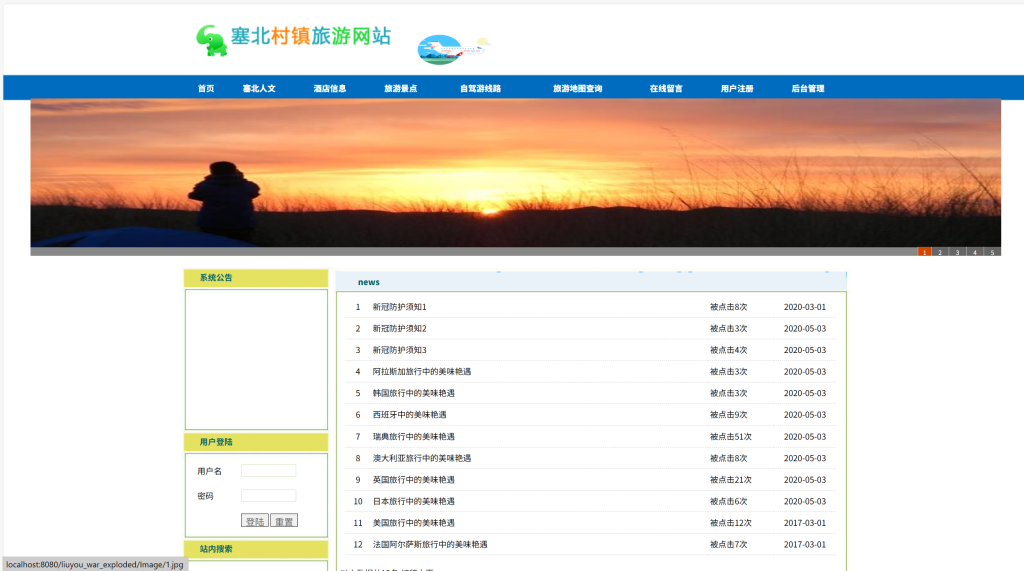Viewport: 1024px width, 571px height.
Task: Click the 被点击51次 hit count
Action: point(731,436)
